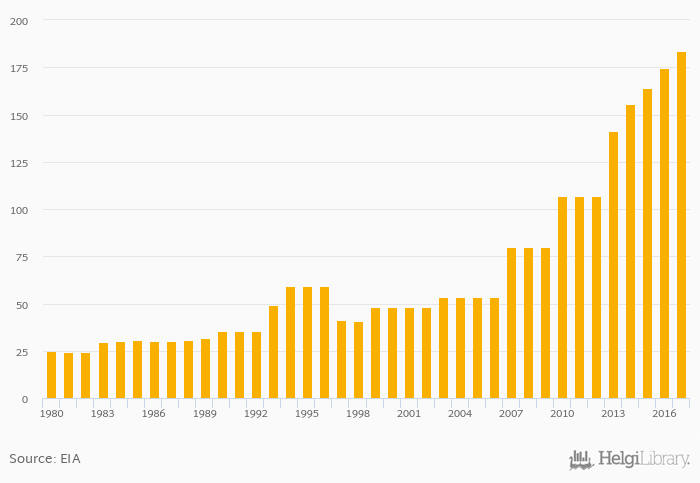Click the 200 y-axis label
700x483 pixels.
tap(20, 21)
